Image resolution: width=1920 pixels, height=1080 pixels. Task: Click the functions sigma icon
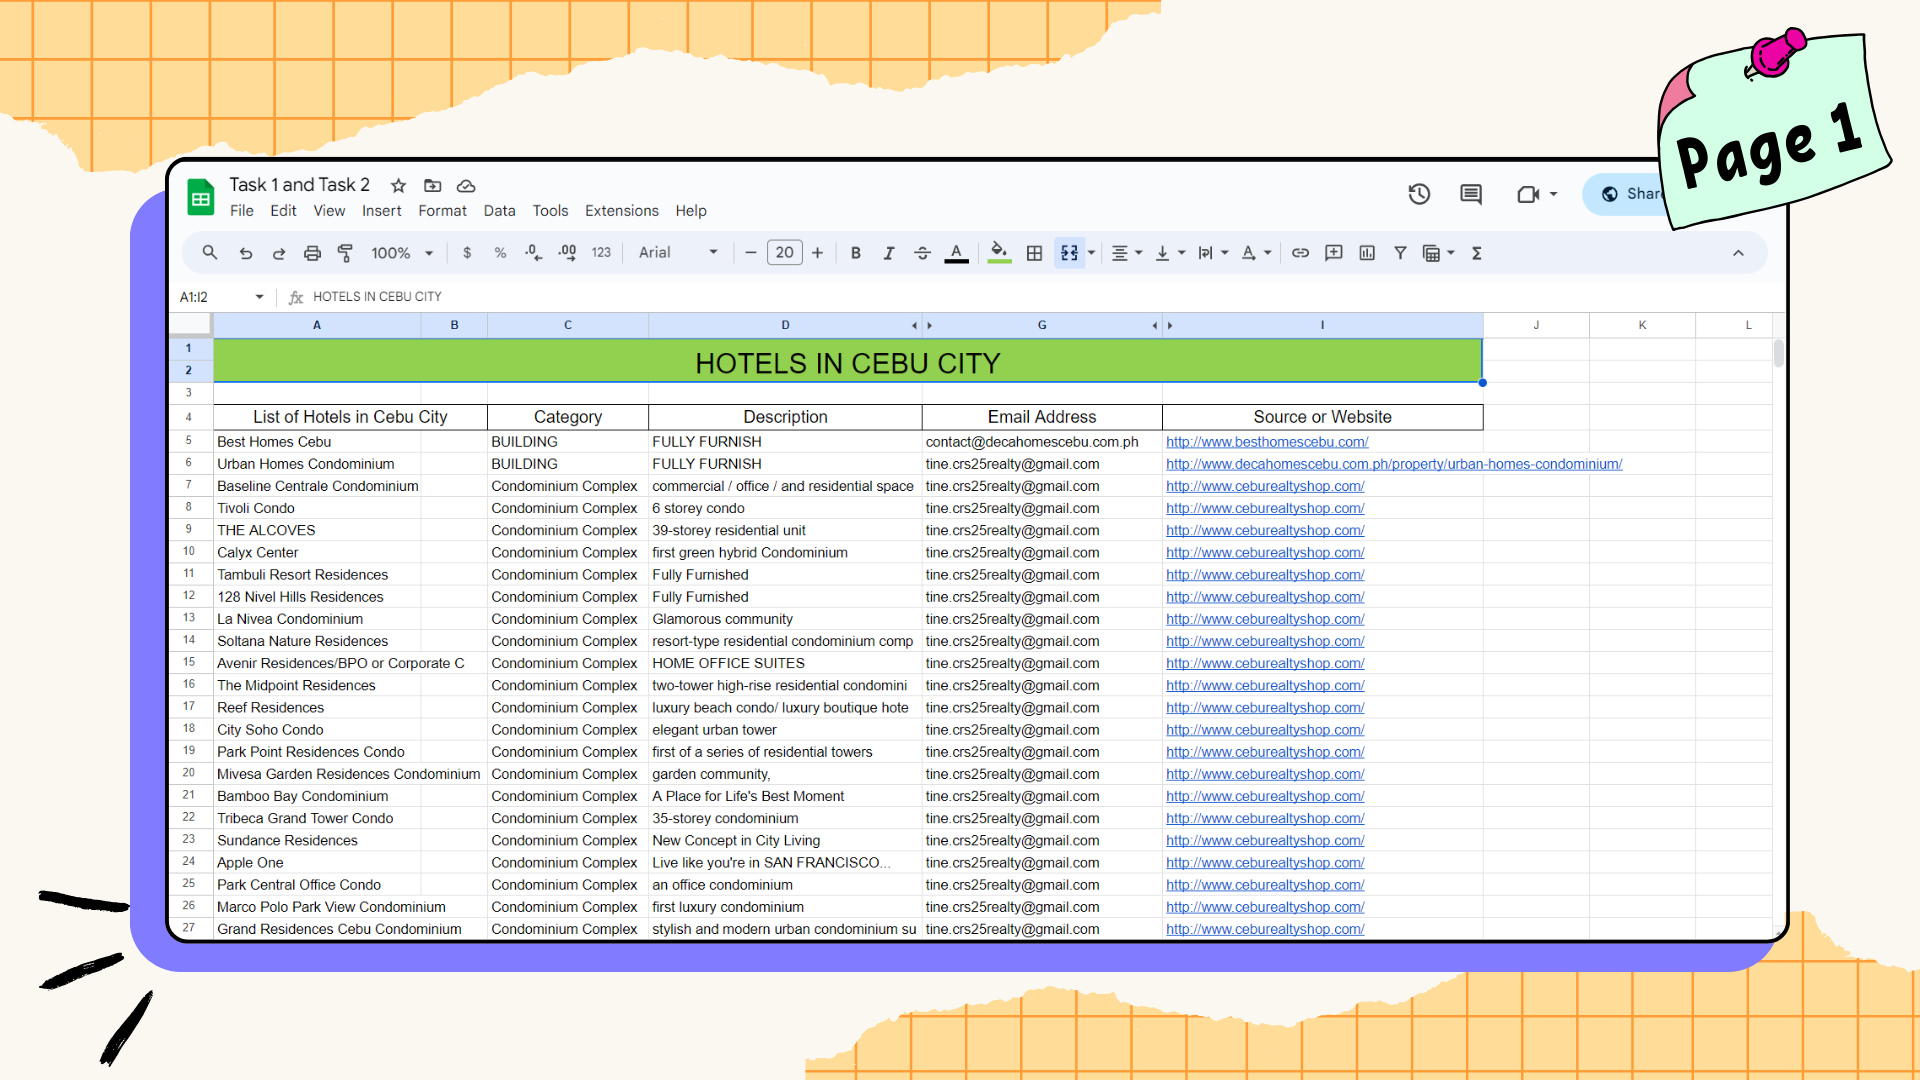pyautogui.click(x=1476, y=253)
